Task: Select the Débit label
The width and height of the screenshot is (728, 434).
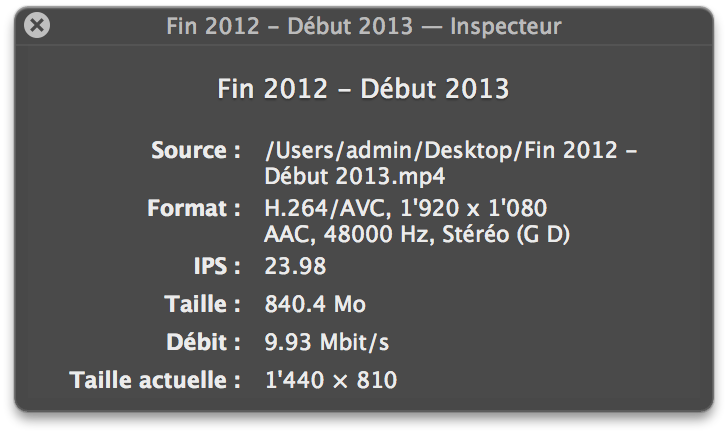Action: coord(203,342)
